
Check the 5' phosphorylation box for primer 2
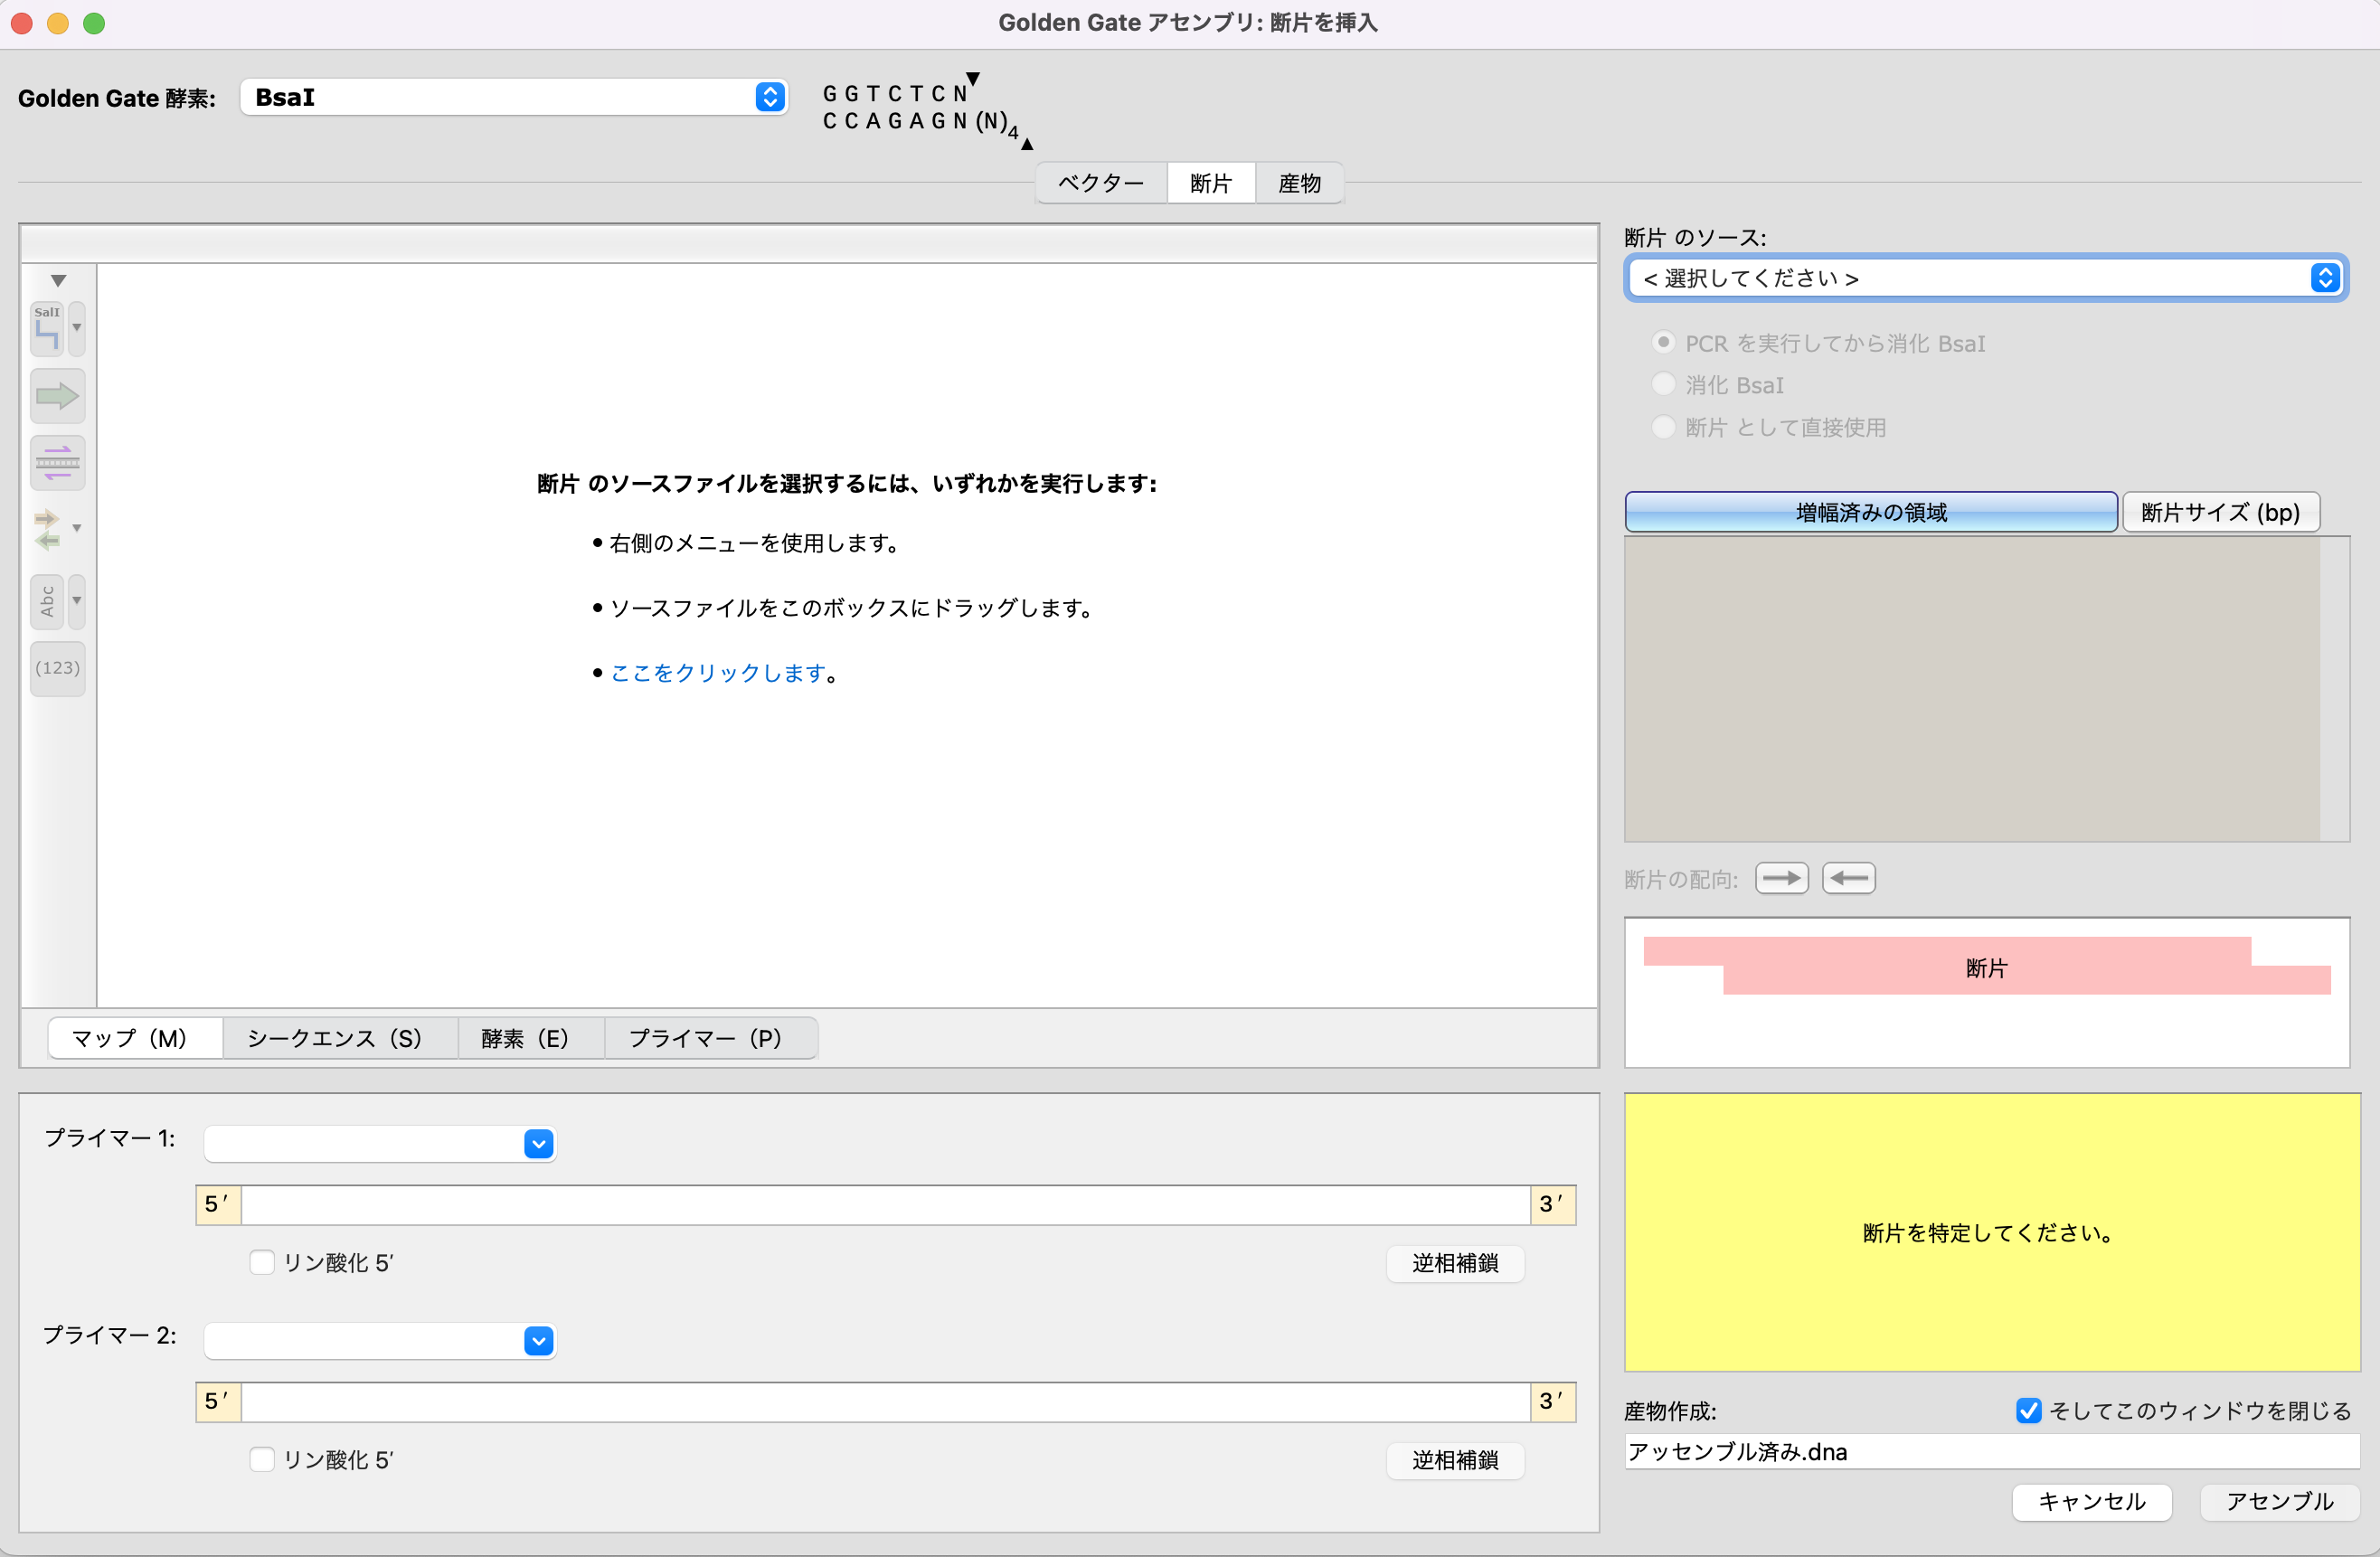tap(262, 1459)
